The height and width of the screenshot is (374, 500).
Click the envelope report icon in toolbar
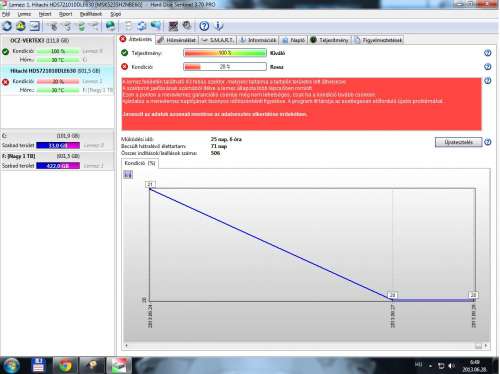(34, 26)
